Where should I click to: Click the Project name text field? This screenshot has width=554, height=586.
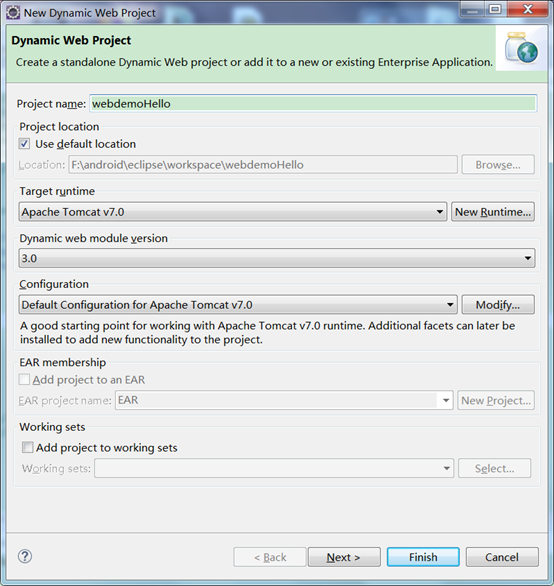[313, 104]
